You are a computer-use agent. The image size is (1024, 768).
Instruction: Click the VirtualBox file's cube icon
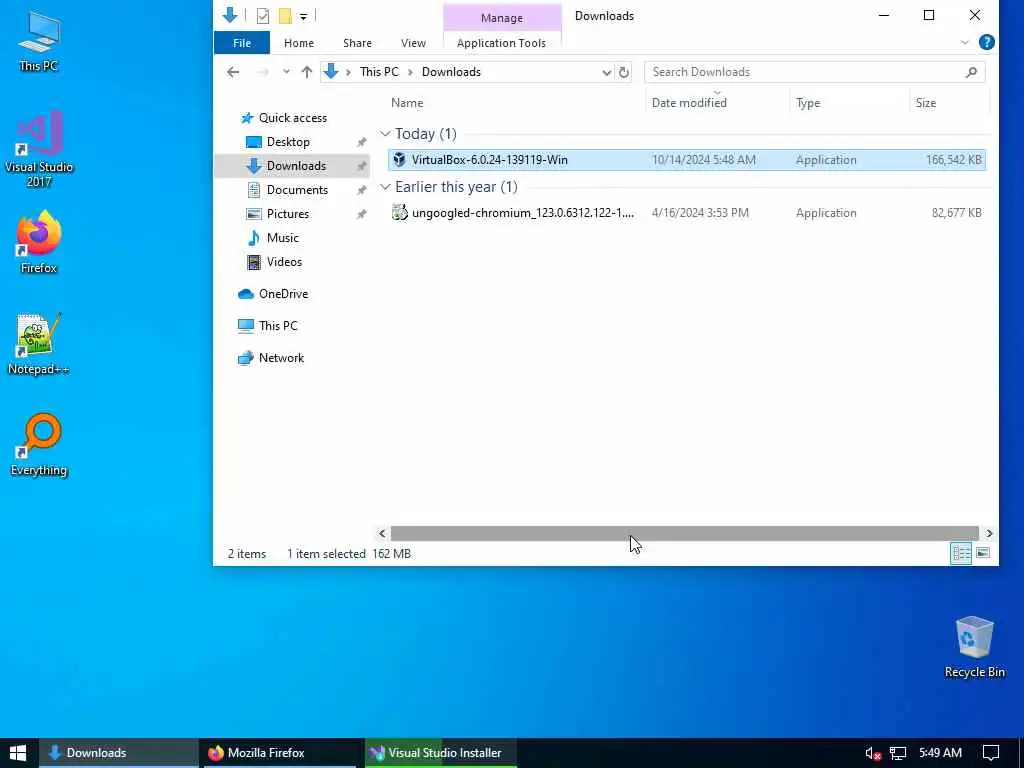pyautogui.click(x=399, y=160)
